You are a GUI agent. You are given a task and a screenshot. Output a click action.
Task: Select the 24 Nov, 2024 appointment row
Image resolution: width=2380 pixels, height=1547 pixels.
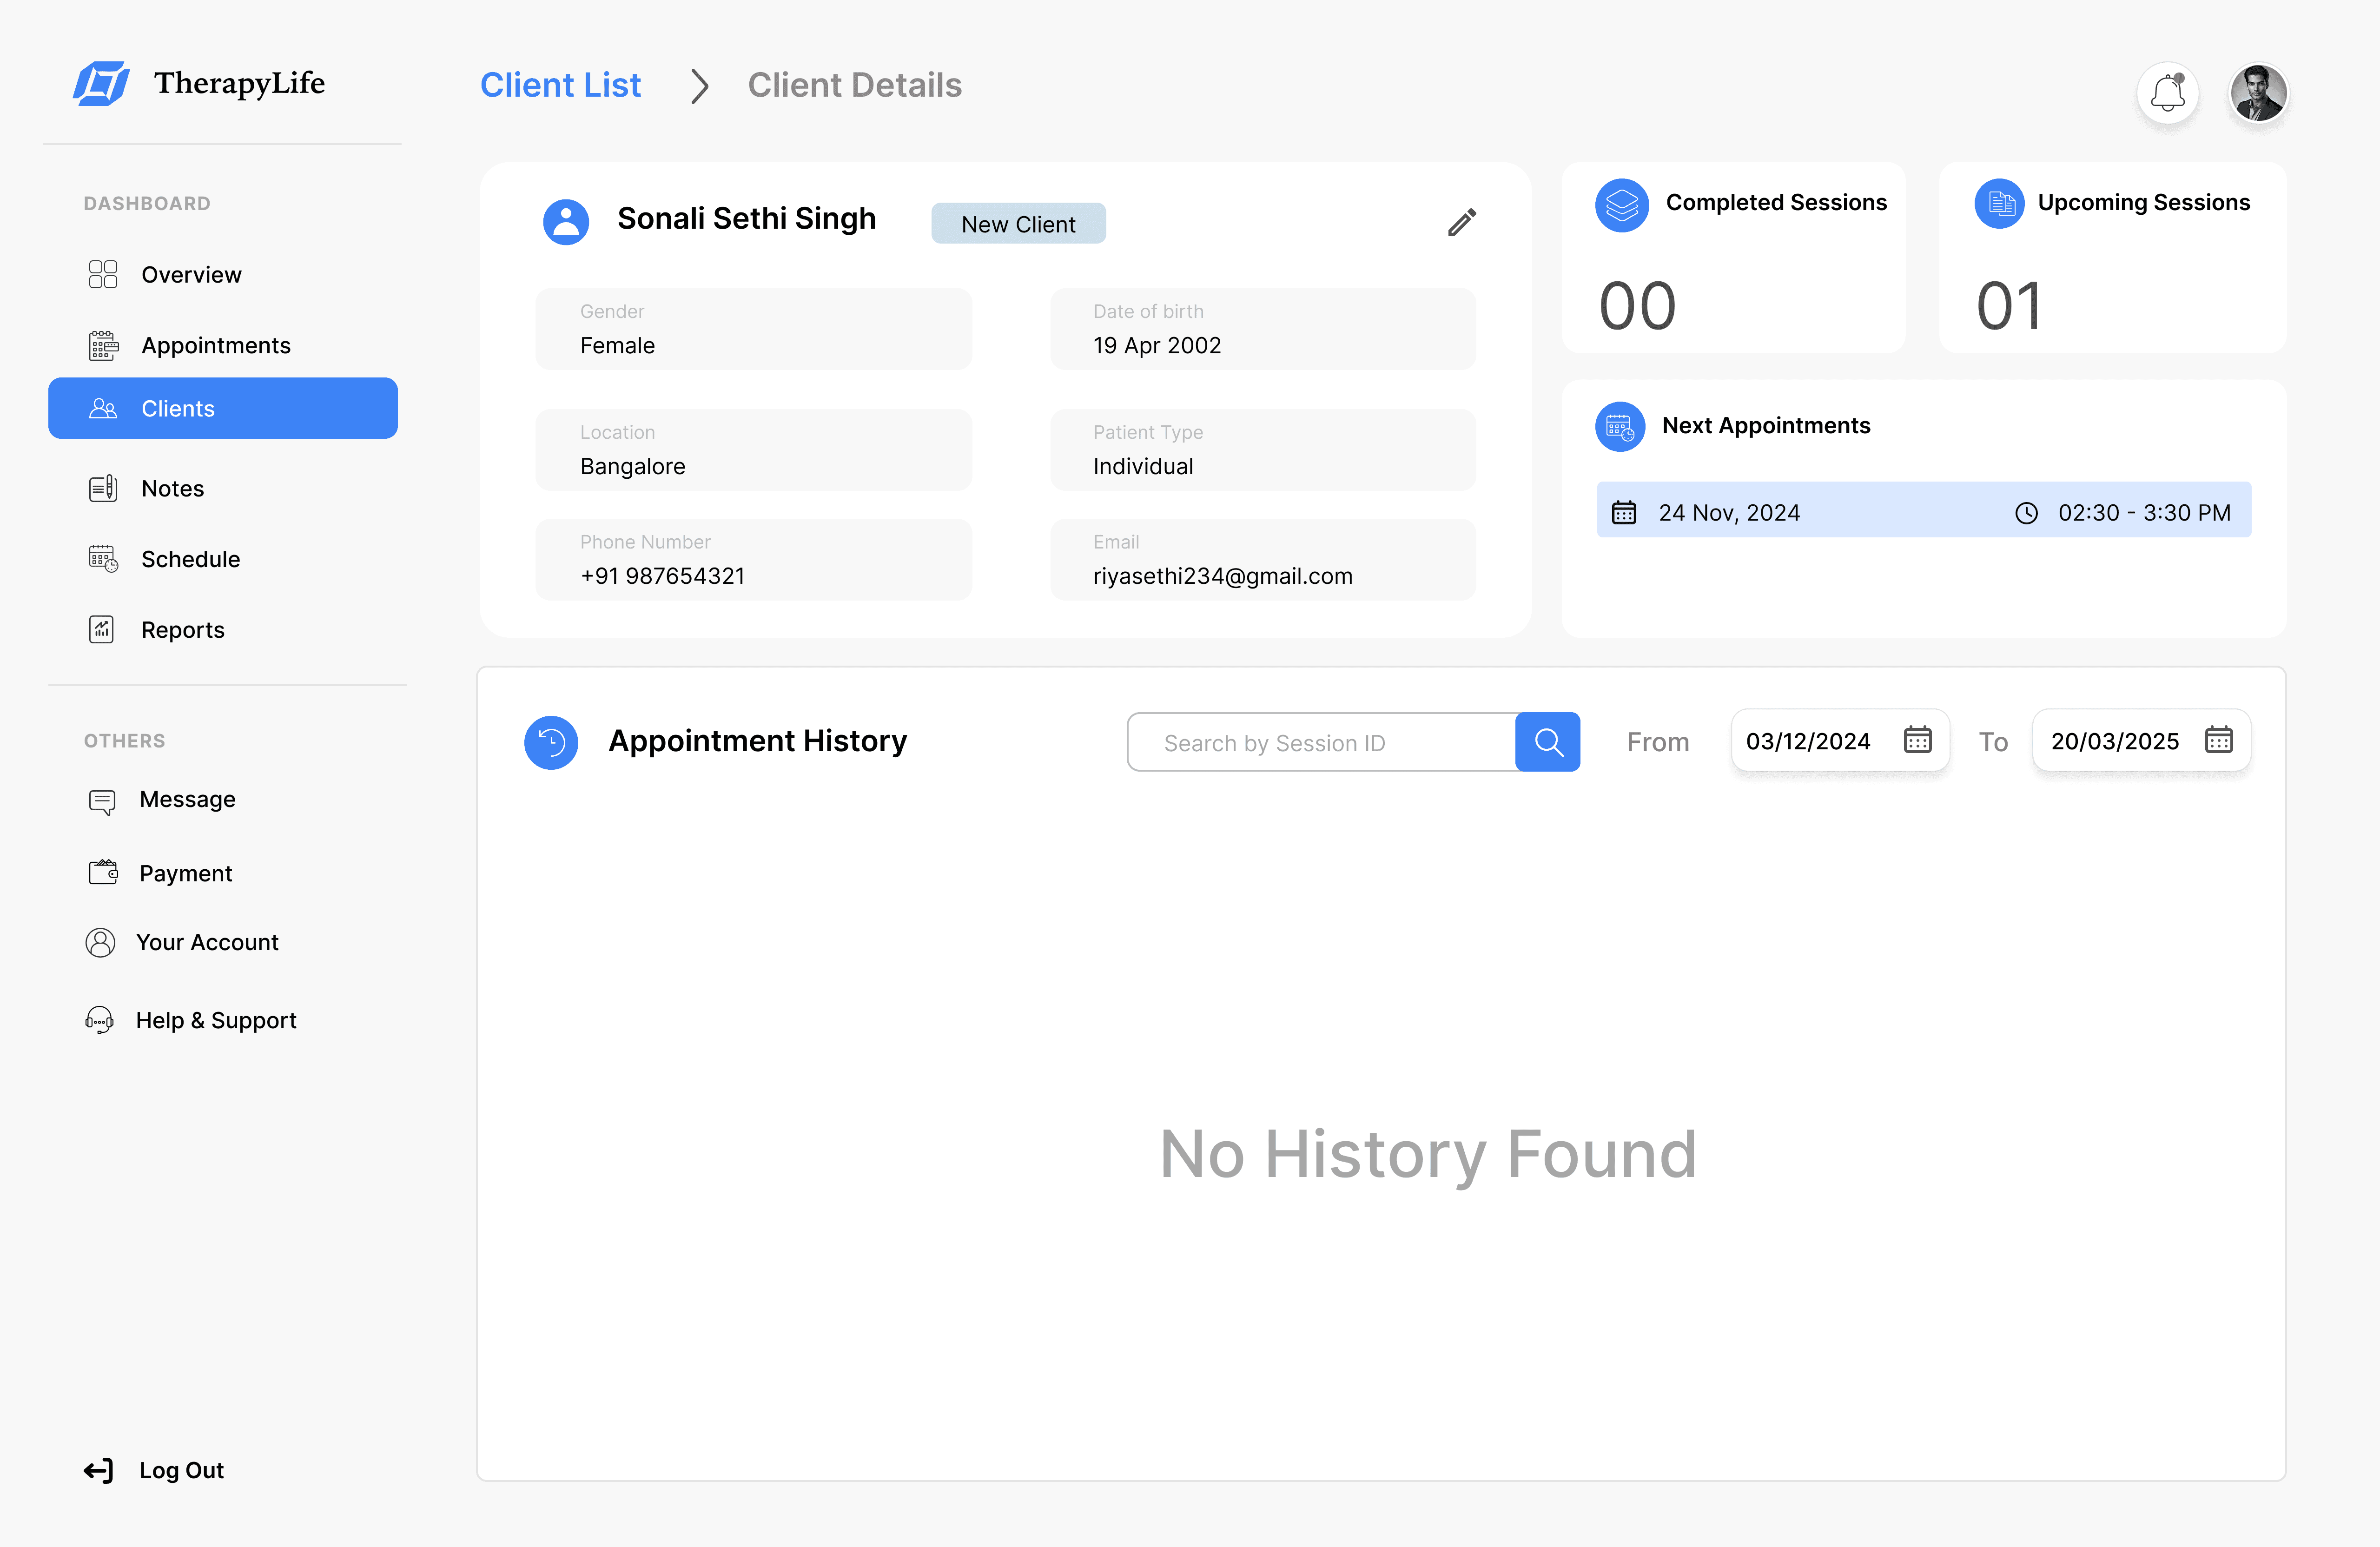(x=1923, y=510)
